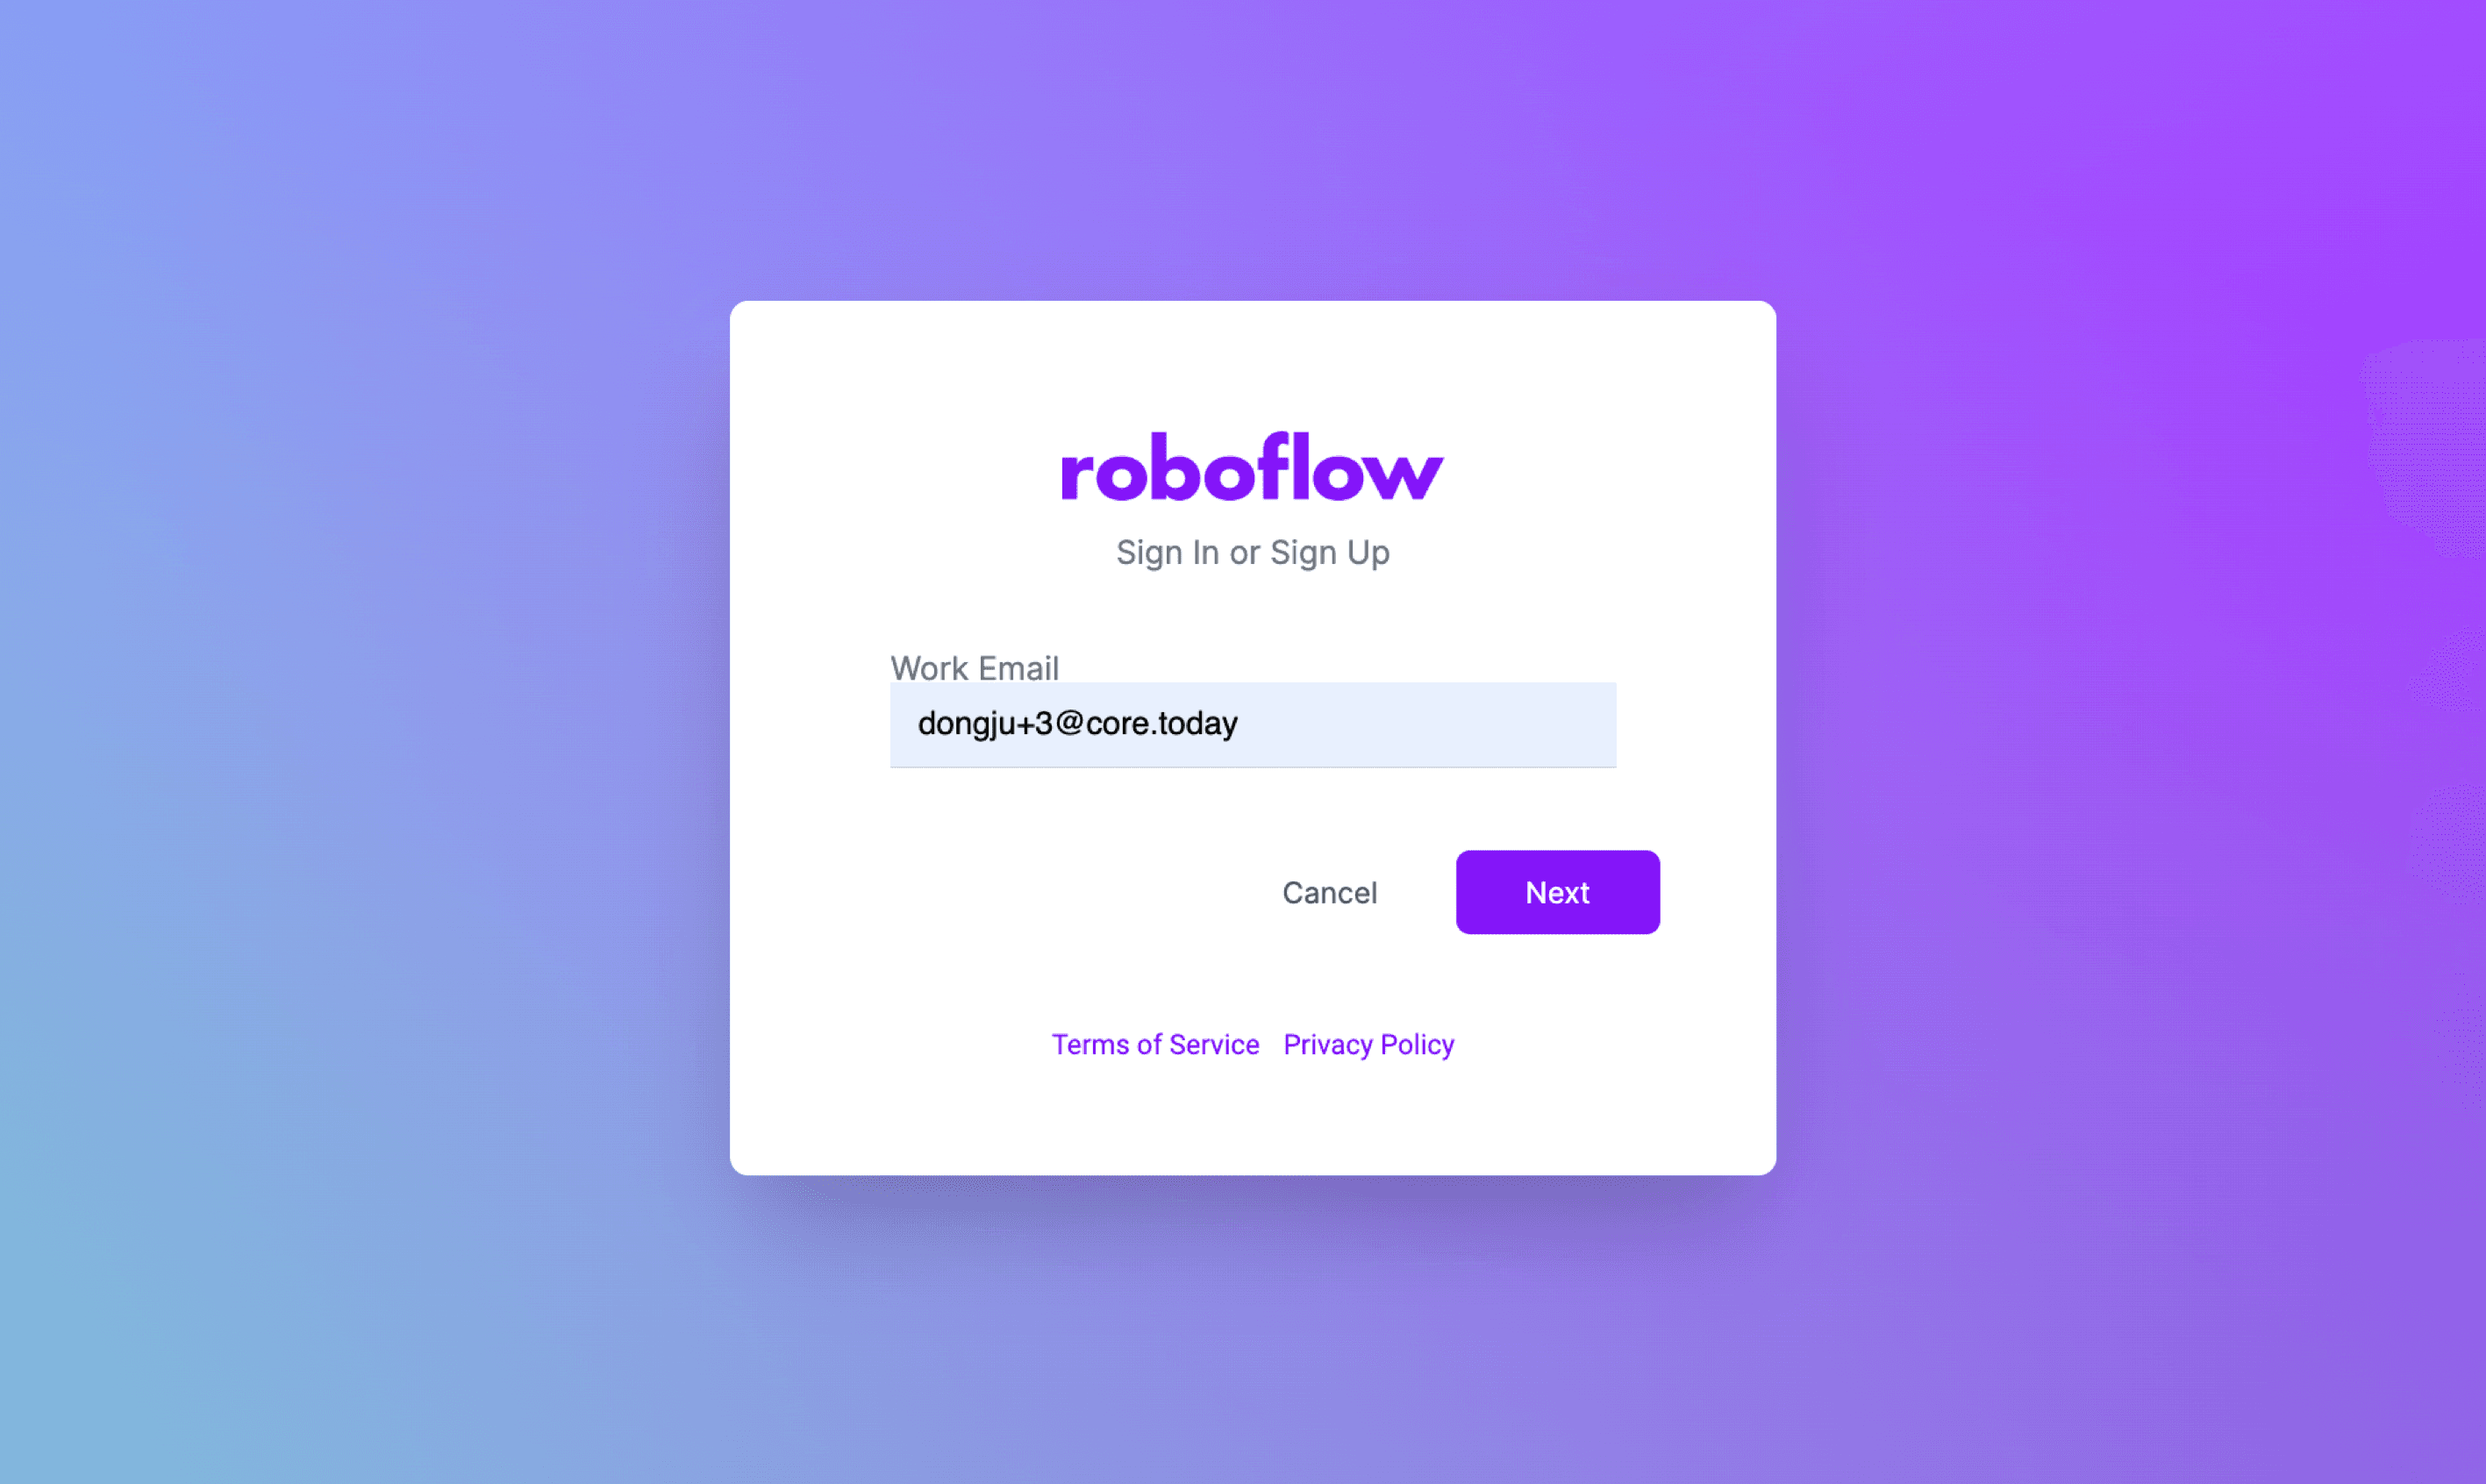The height and width of the screenshot is (1484, 2486).
Task: Click the purple Next button icon
Action: (x=1555, y=892)
